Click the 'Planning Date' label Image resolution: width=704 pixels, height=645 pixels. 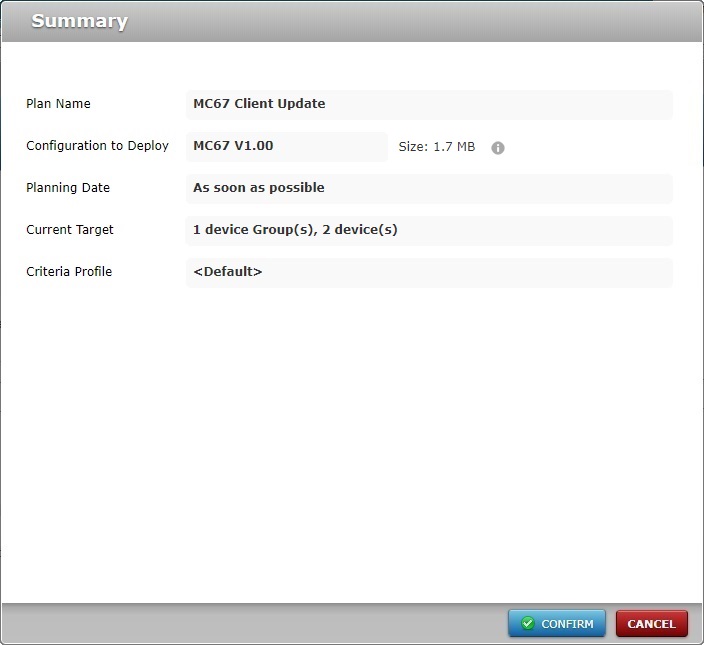coord(68,188)
